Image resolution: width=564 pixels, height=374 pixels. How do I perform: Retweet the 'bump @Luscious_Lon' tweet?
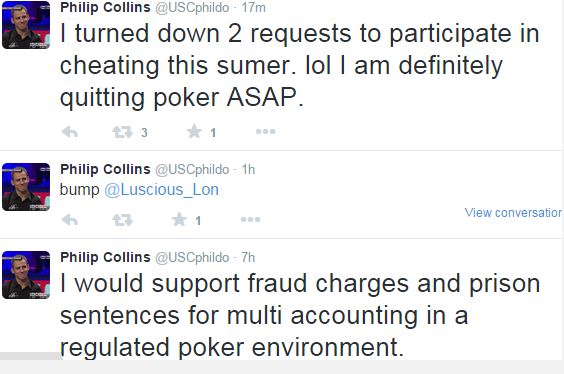(x=123, y=220)
